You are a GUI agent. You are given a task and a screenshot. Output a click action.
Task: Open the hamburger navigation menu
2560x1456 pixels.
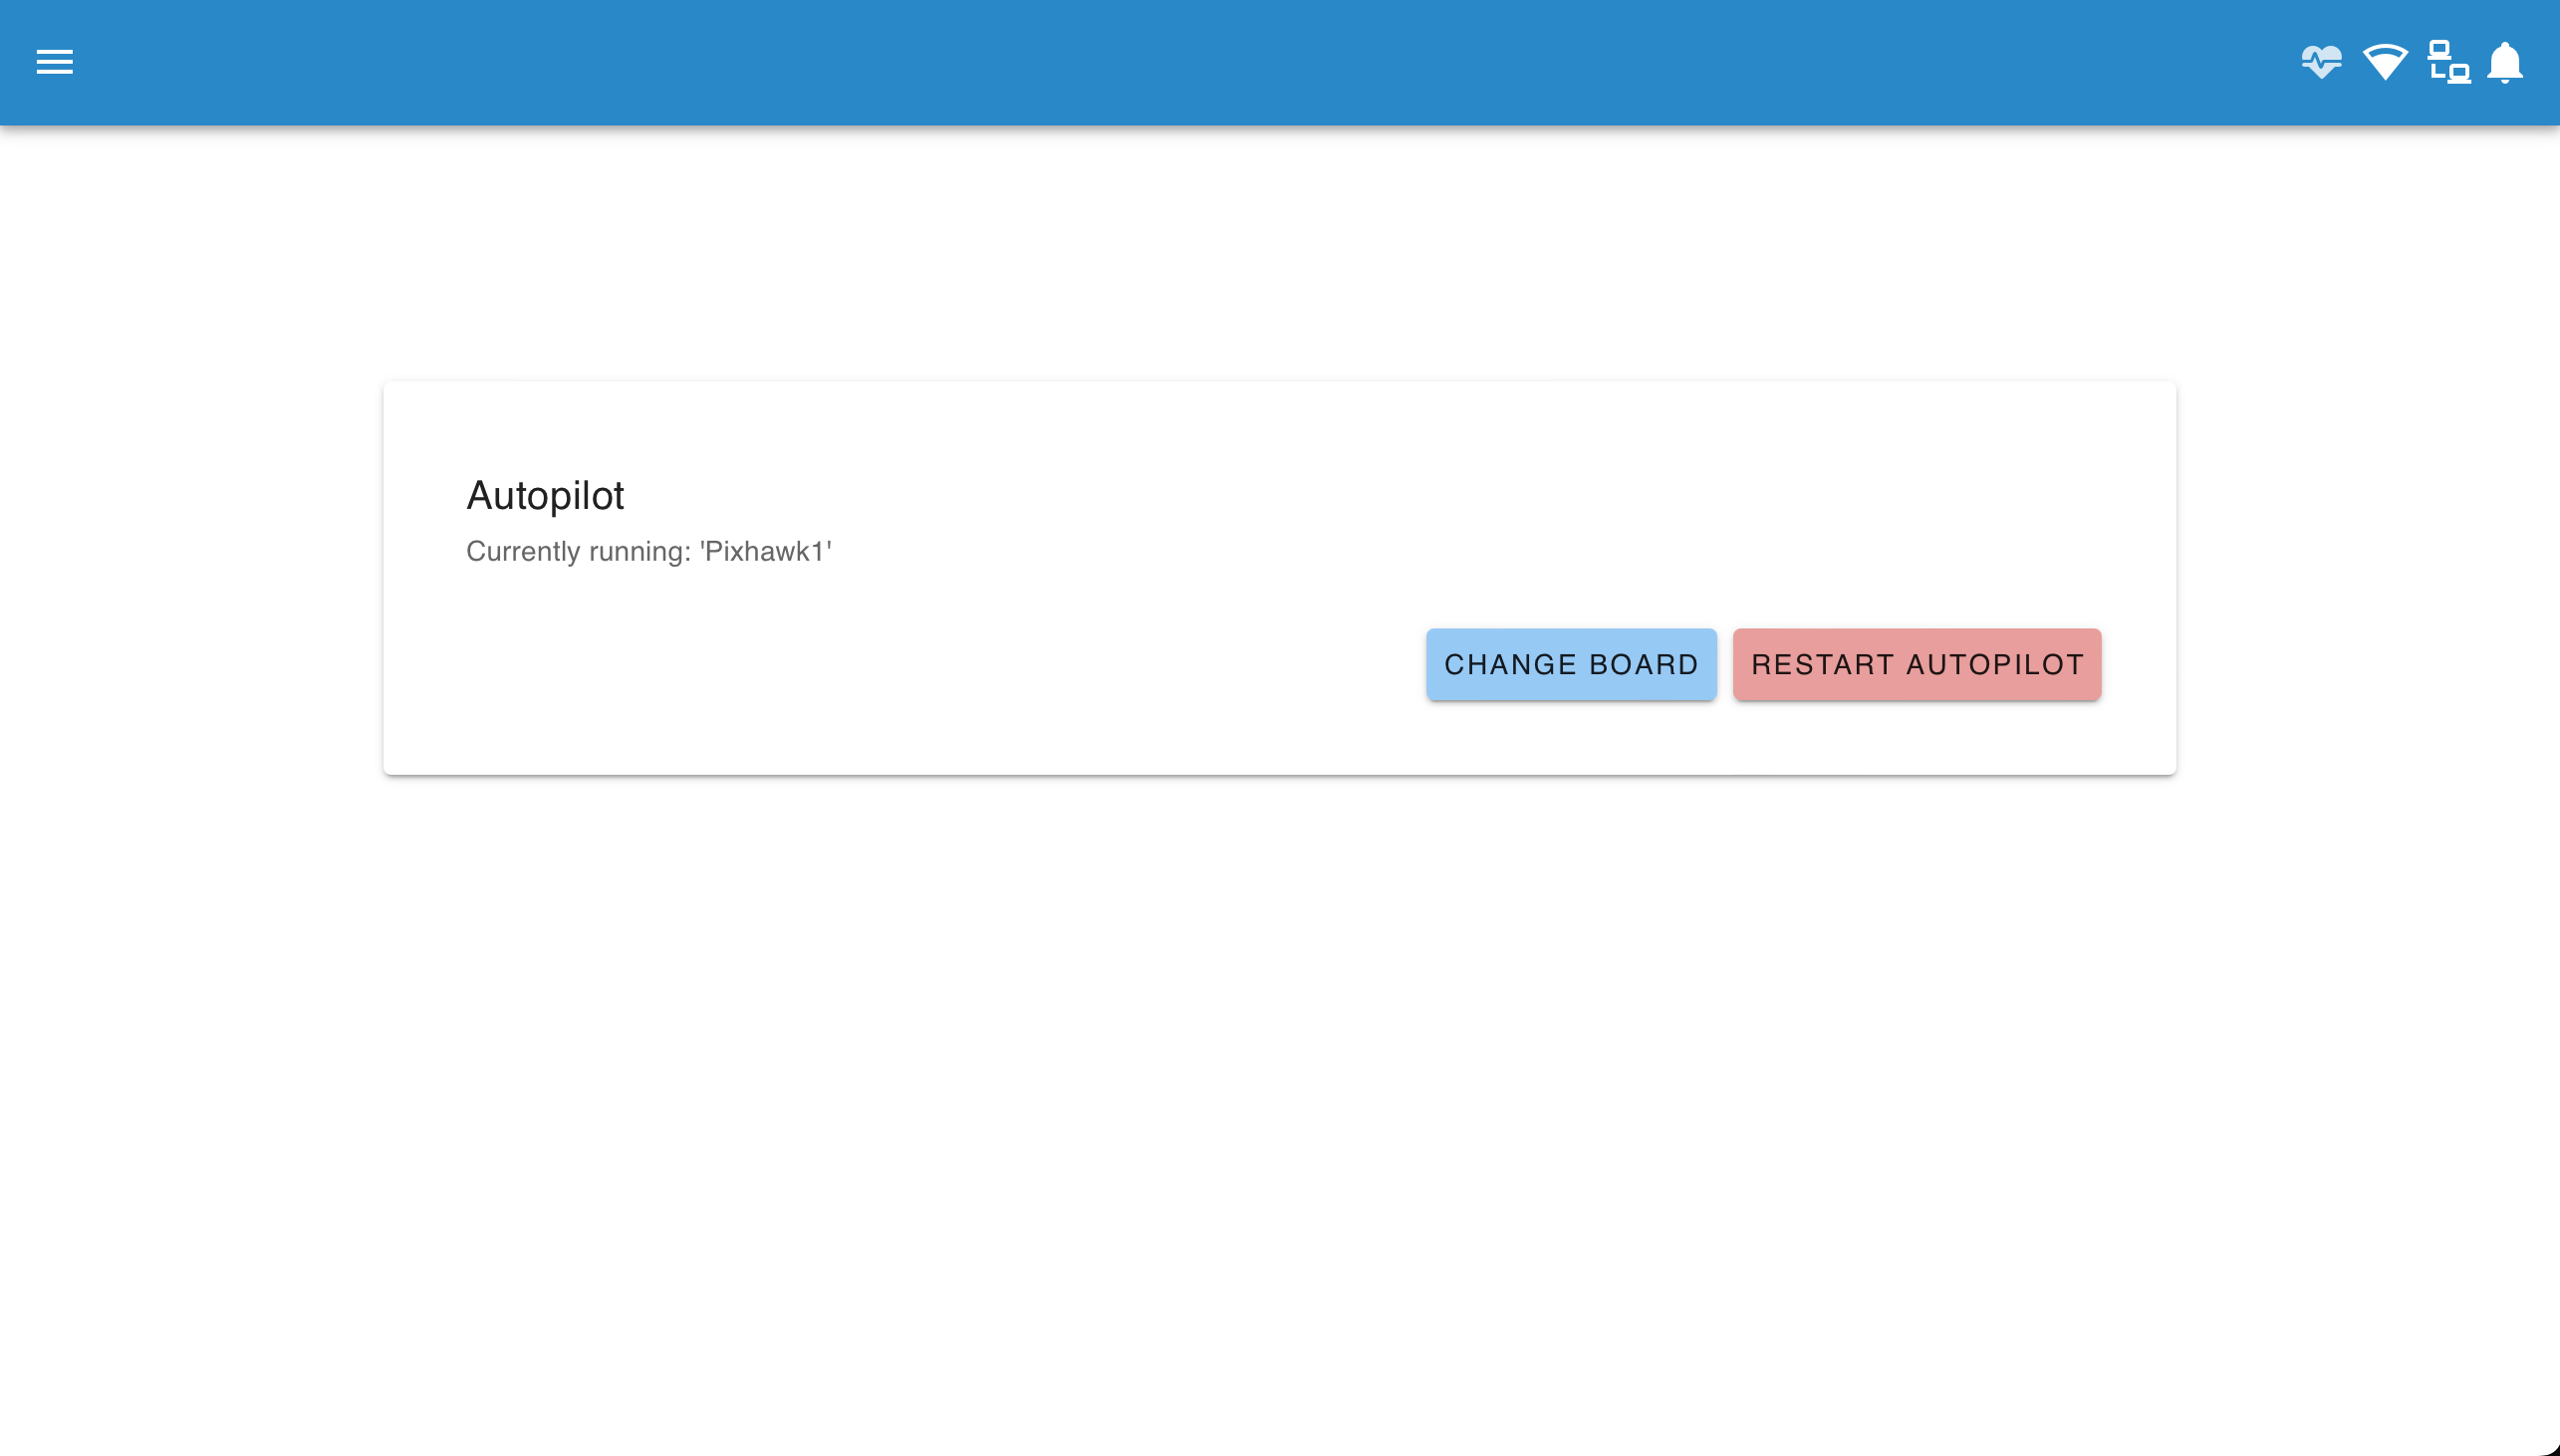pyautogui.click(x=55, y=62)
